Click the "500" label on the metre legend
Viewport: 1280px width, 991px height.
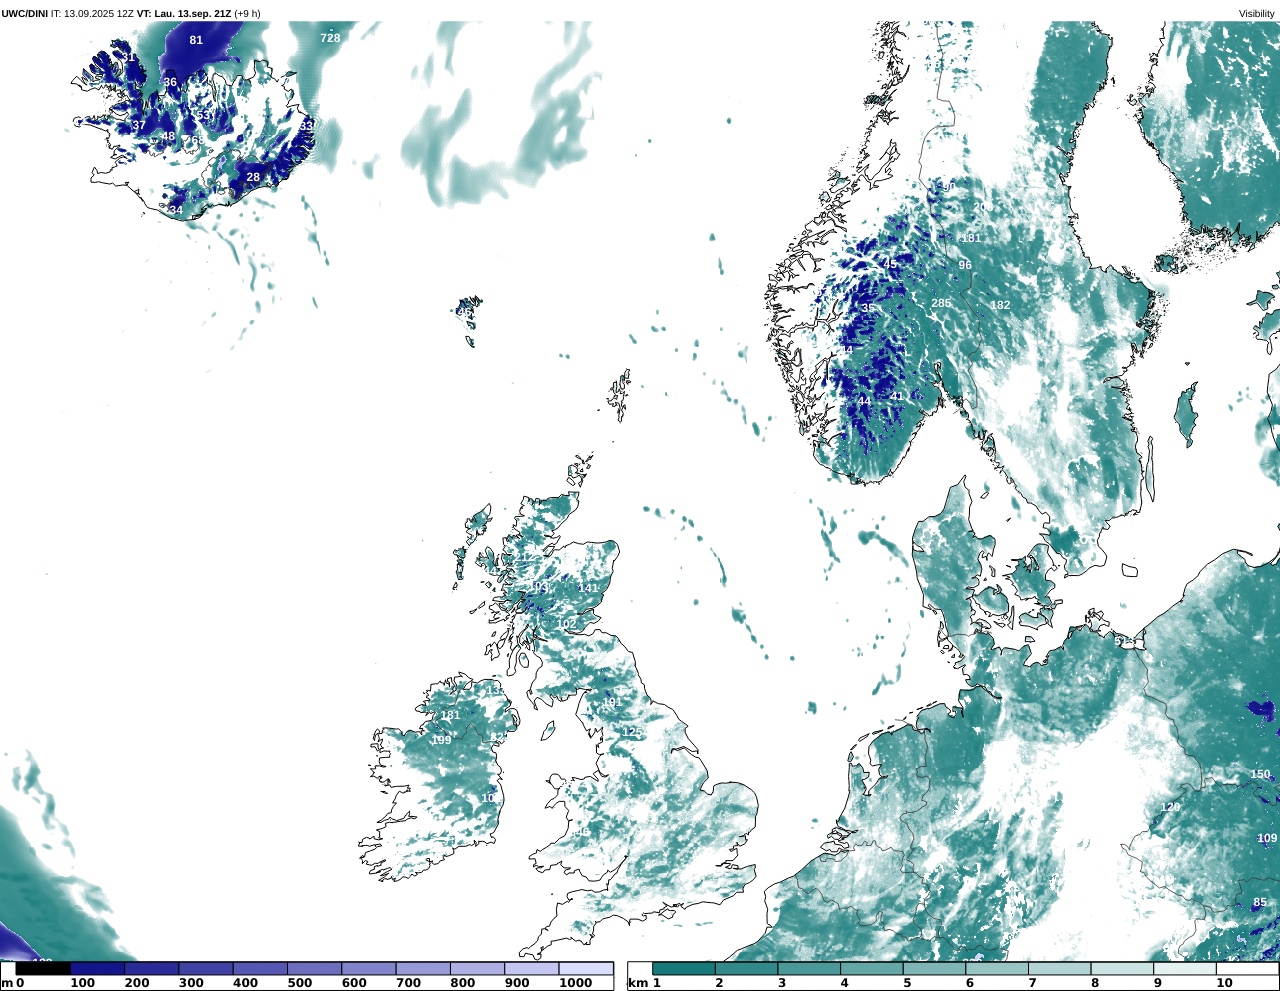pos(300,983)
